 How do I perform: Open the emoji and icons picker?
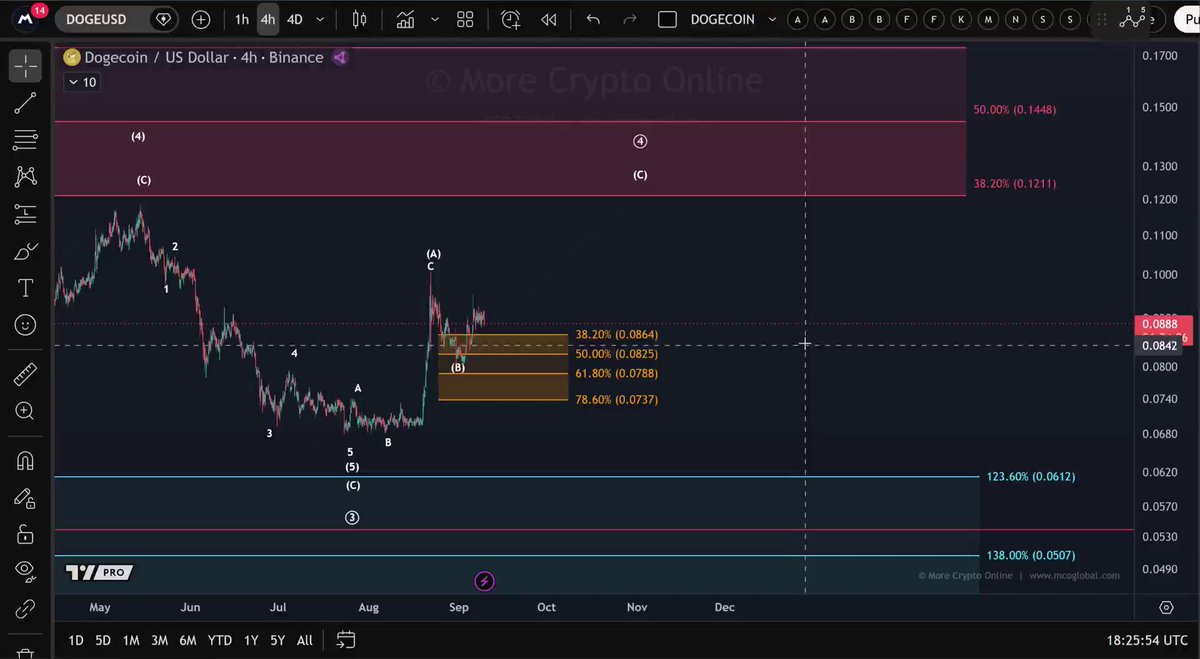(25, 325)
